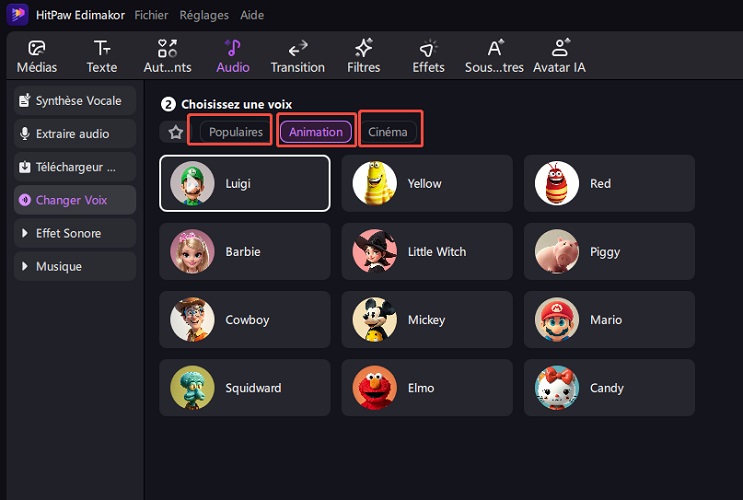The image size is (743, 500).
Task: Open the Réglages menu
Action: click(x=204, y=15)
